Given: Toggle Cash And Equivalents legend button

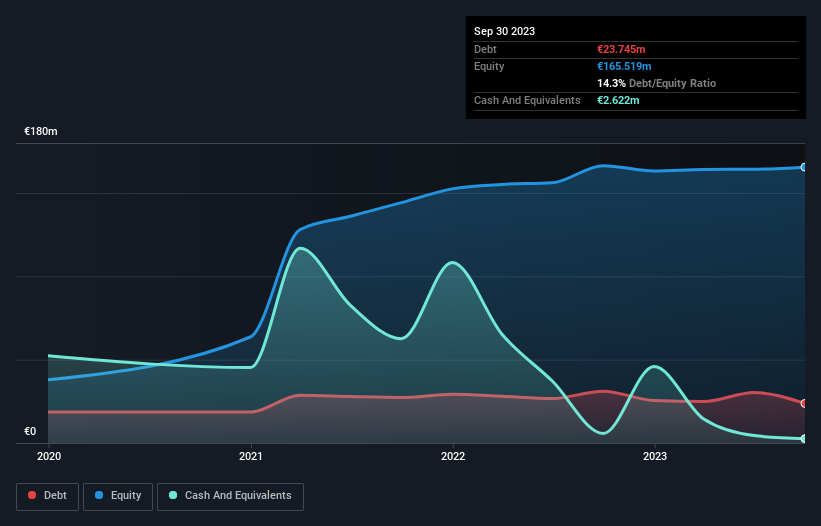Looking at the screenshot, I should click(230, 496).
